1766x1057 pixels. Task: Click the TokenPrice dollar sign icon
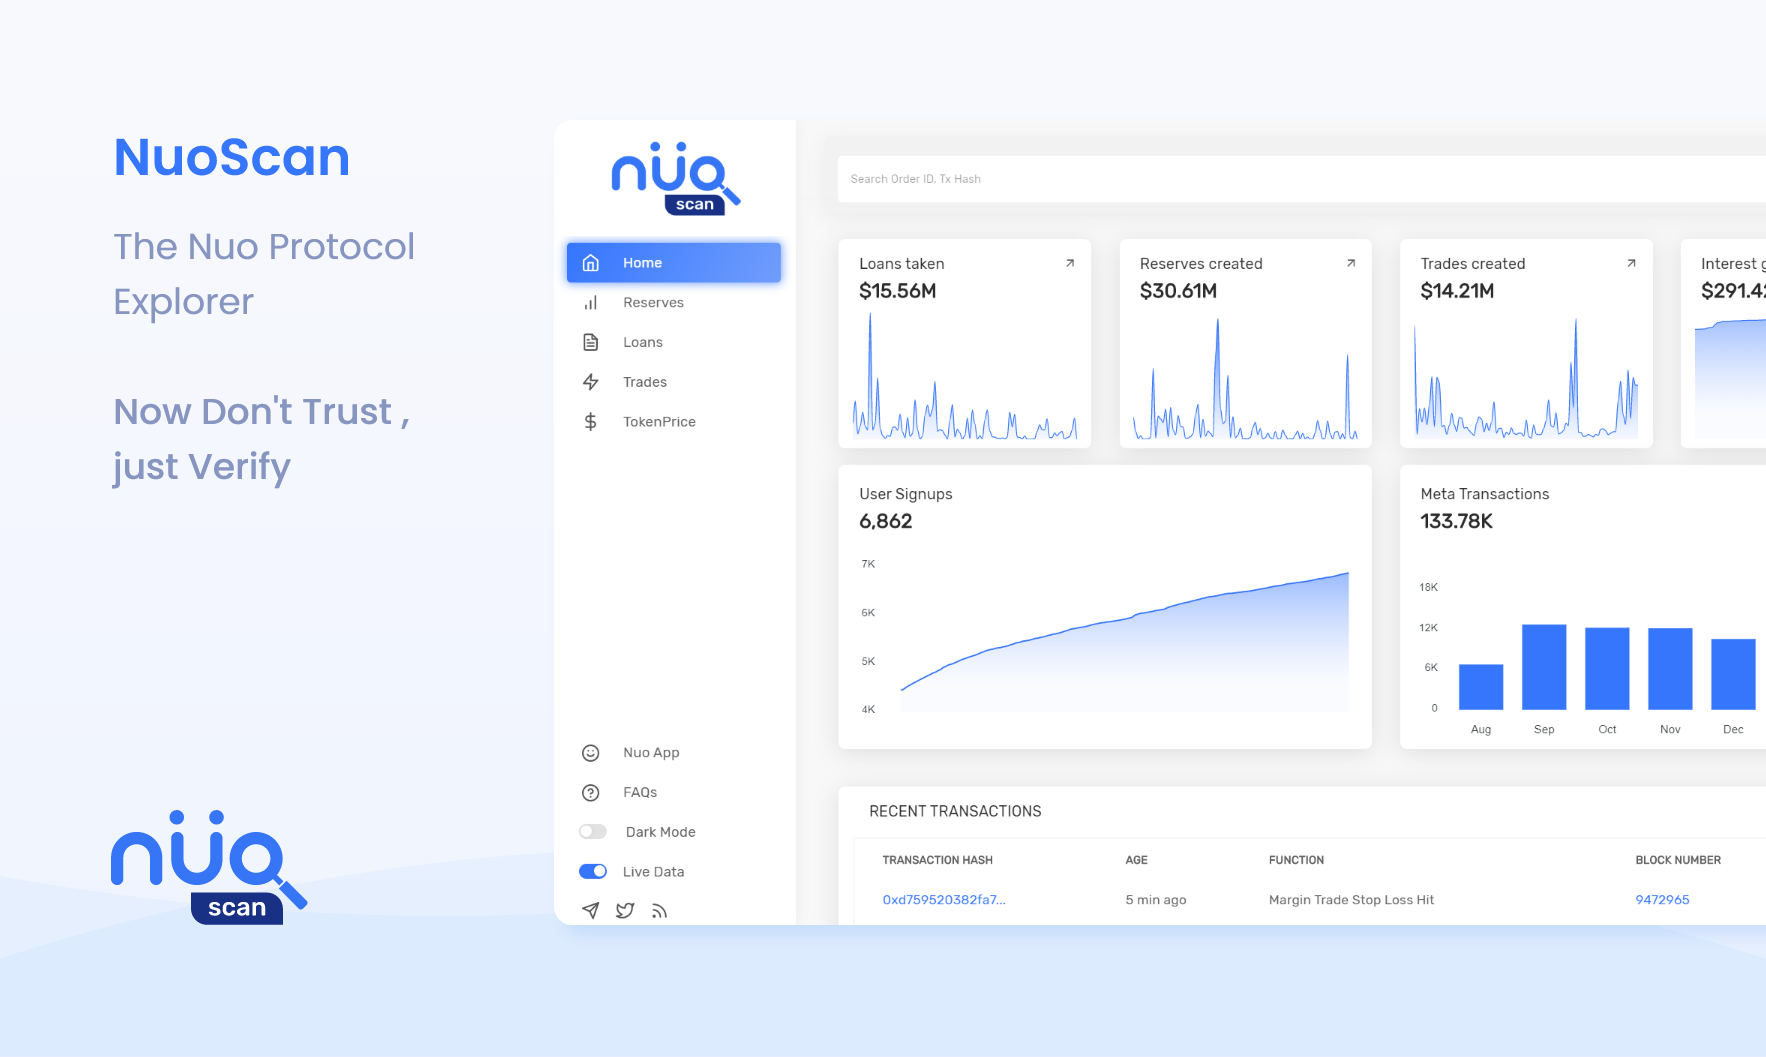click(x=591, y=422)
